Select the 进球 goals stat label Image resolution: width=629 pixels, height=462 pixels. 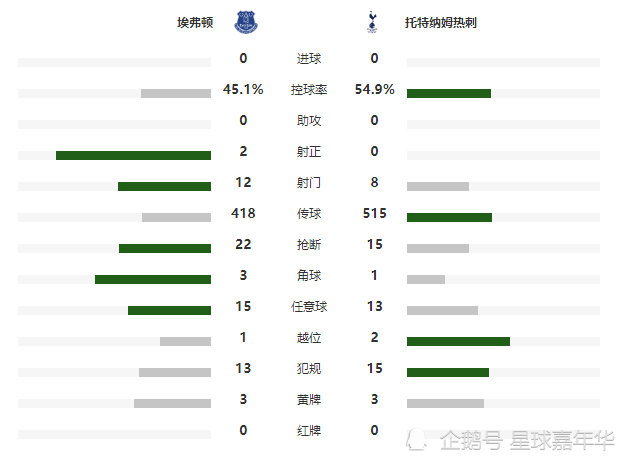(309, 59)
